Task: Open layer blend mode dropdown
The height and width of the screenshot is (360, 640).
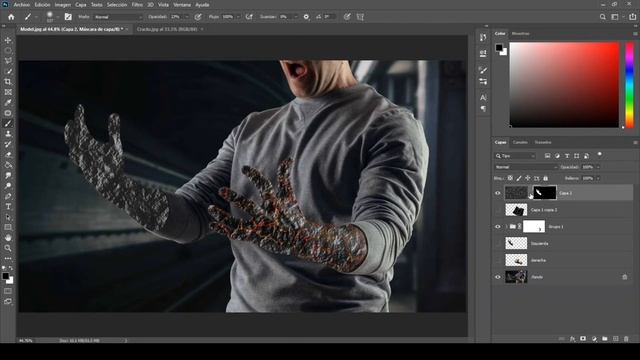Action: (526, 167)
